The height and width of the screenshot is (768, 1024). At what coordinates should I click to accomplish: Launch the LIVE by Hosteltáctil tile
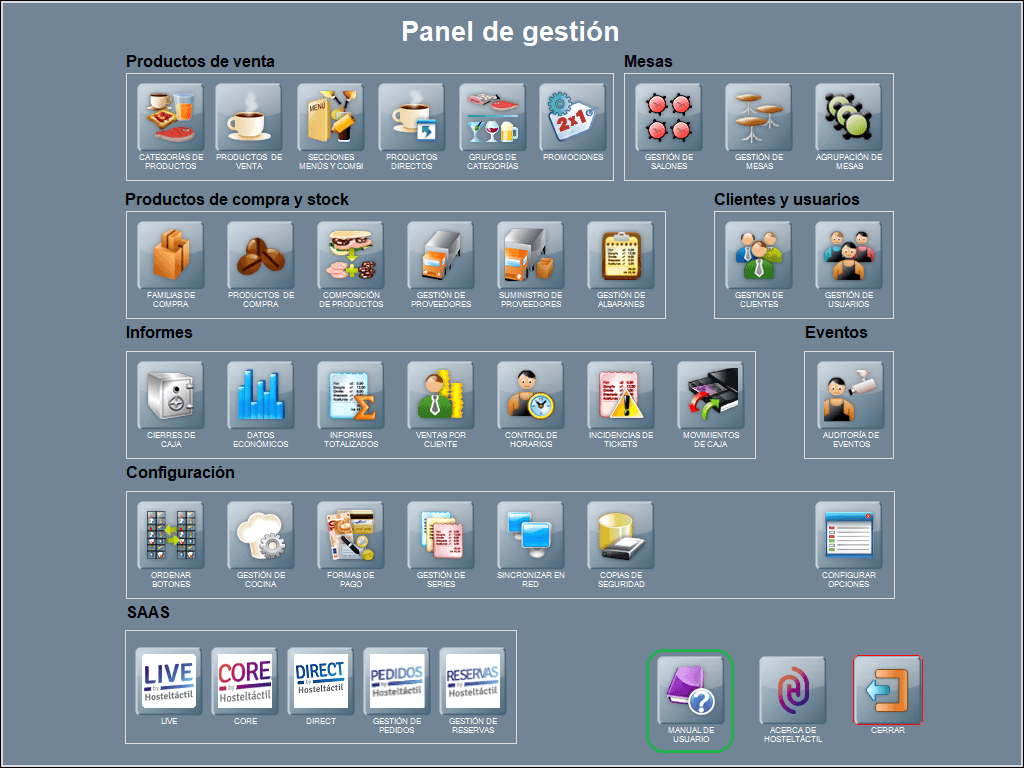(168, 682)
